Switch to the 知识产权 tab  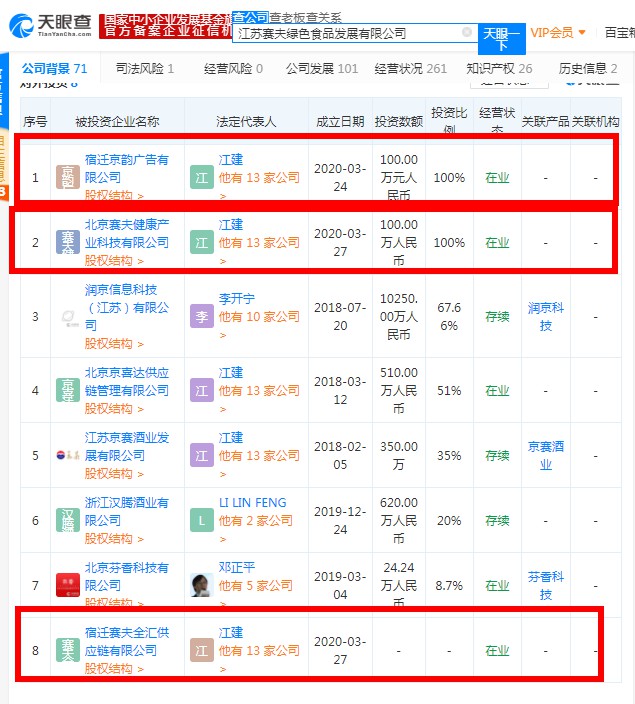click(499, 68)
